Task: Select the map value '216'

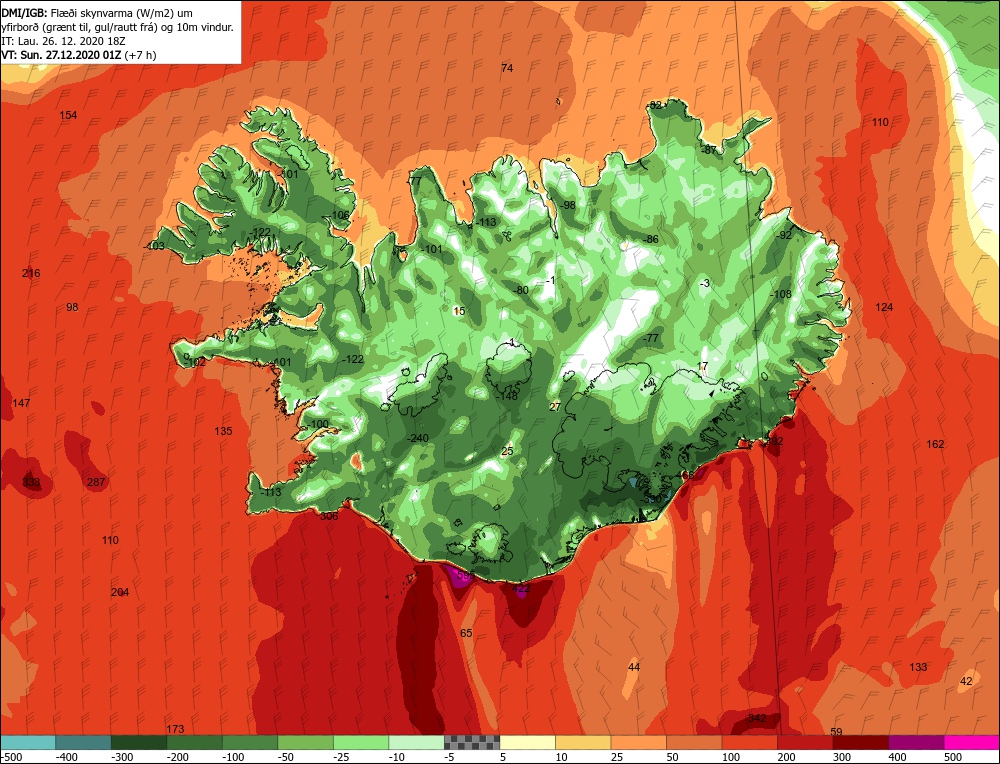Action: pos(31,273)
